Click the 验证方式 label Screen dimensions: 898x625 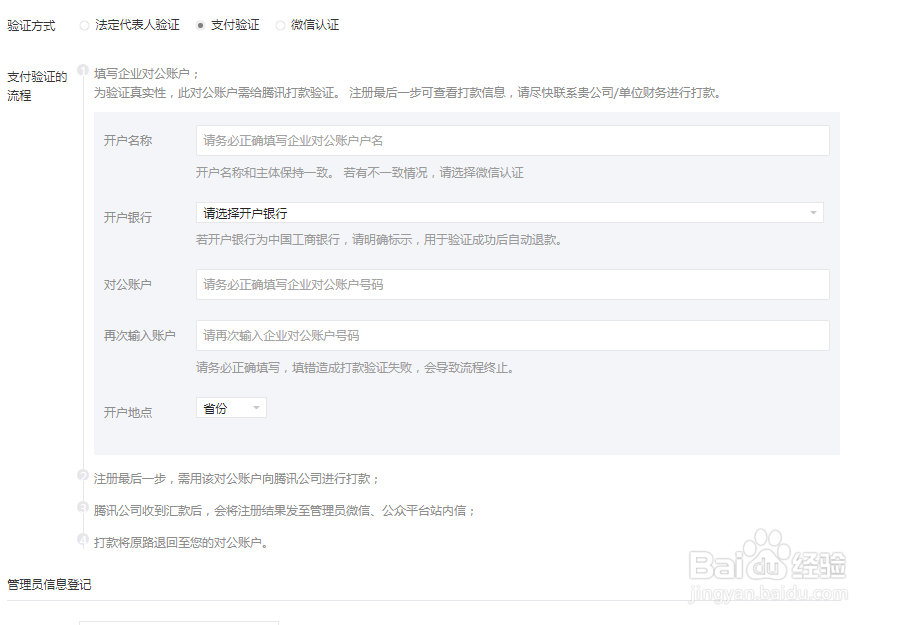pyautogui.click(x=30, y=25)
